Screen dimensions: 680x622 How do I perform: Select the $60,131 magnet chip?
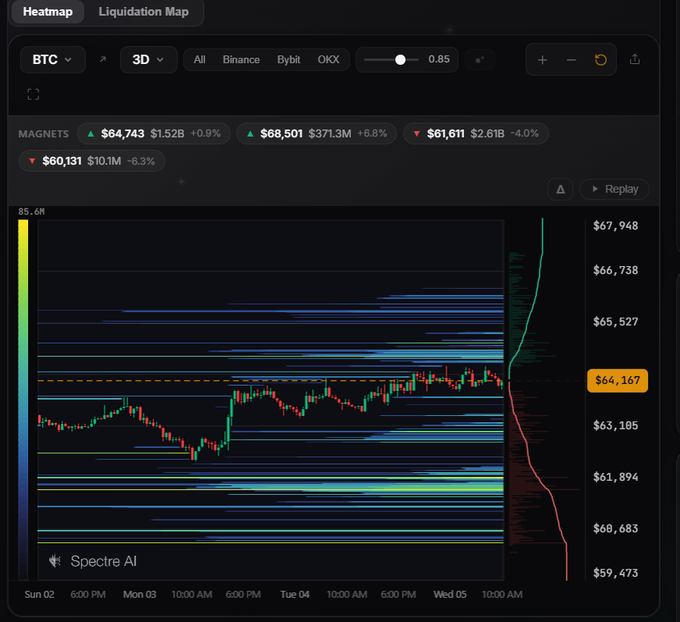coord(92,161)
